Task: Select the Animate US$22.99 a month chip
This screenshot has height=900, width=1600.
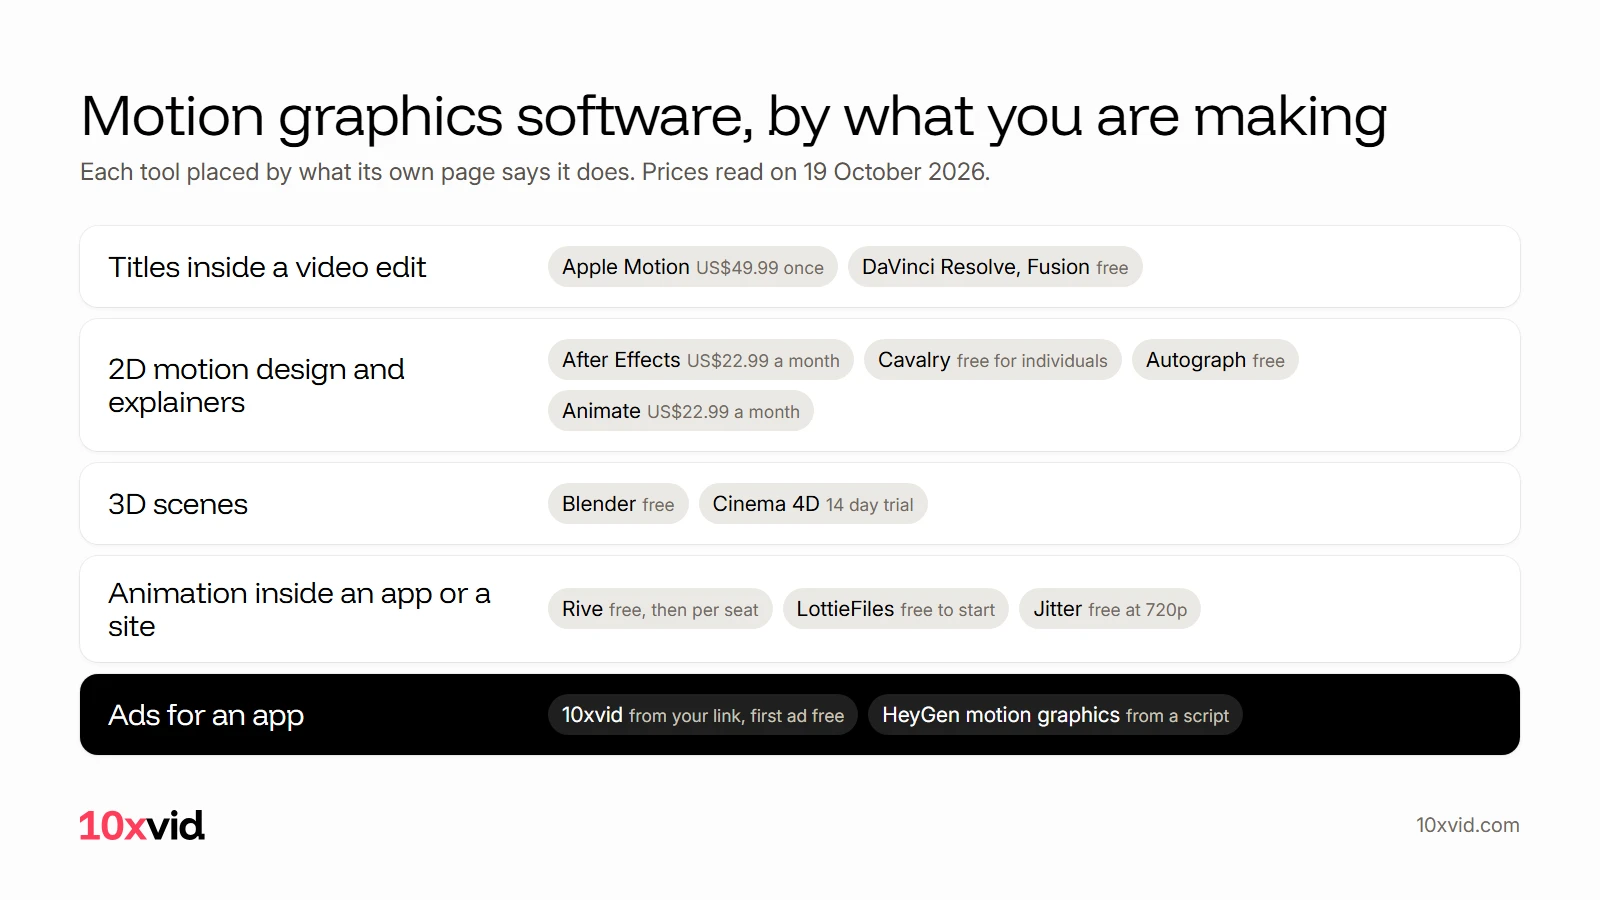Action: (681, 411)
